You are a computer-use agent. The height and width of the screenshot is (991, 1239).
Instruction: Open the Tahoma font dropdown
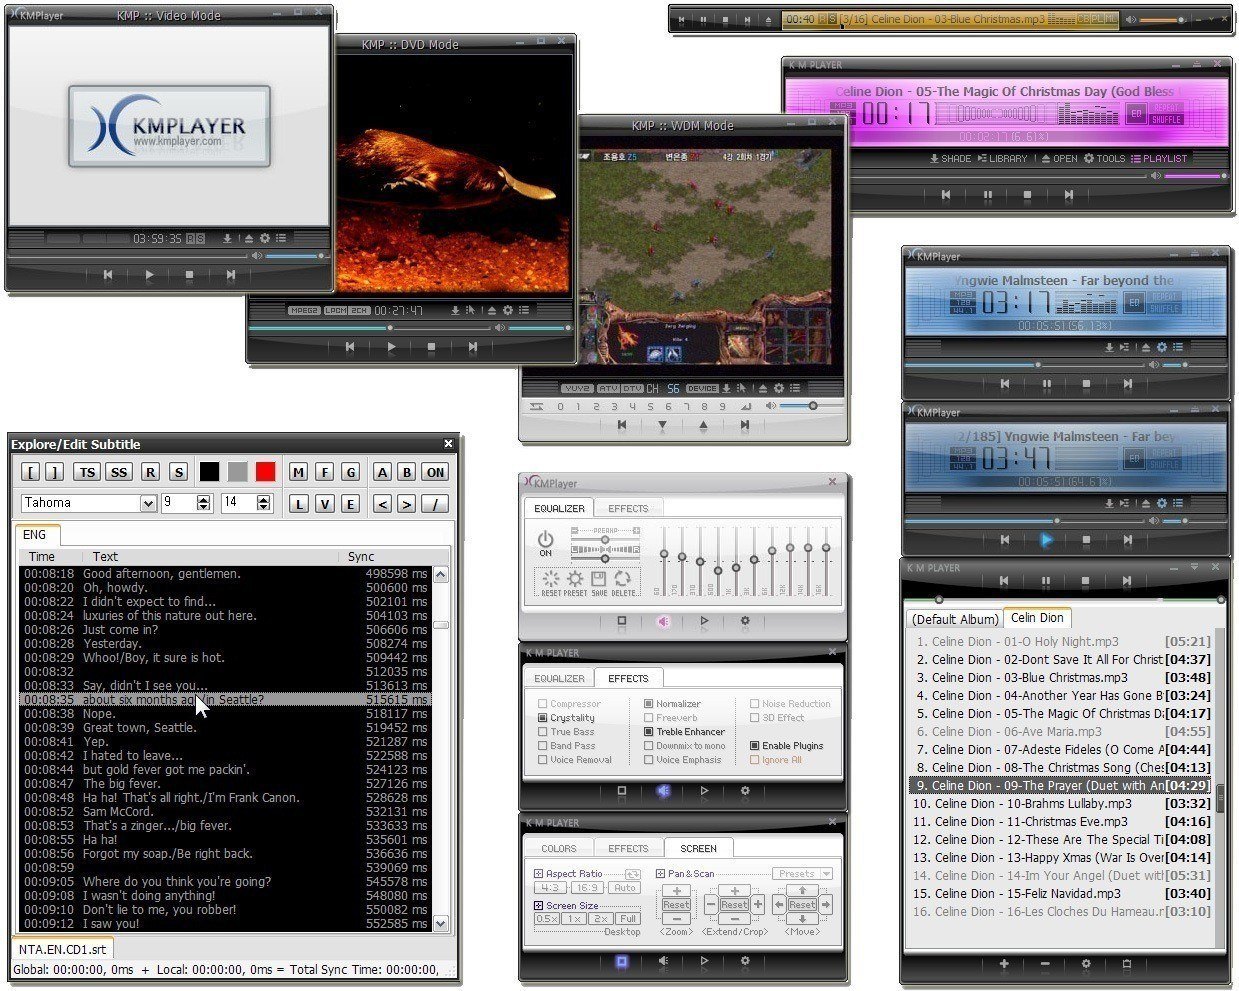coord(148,503)
